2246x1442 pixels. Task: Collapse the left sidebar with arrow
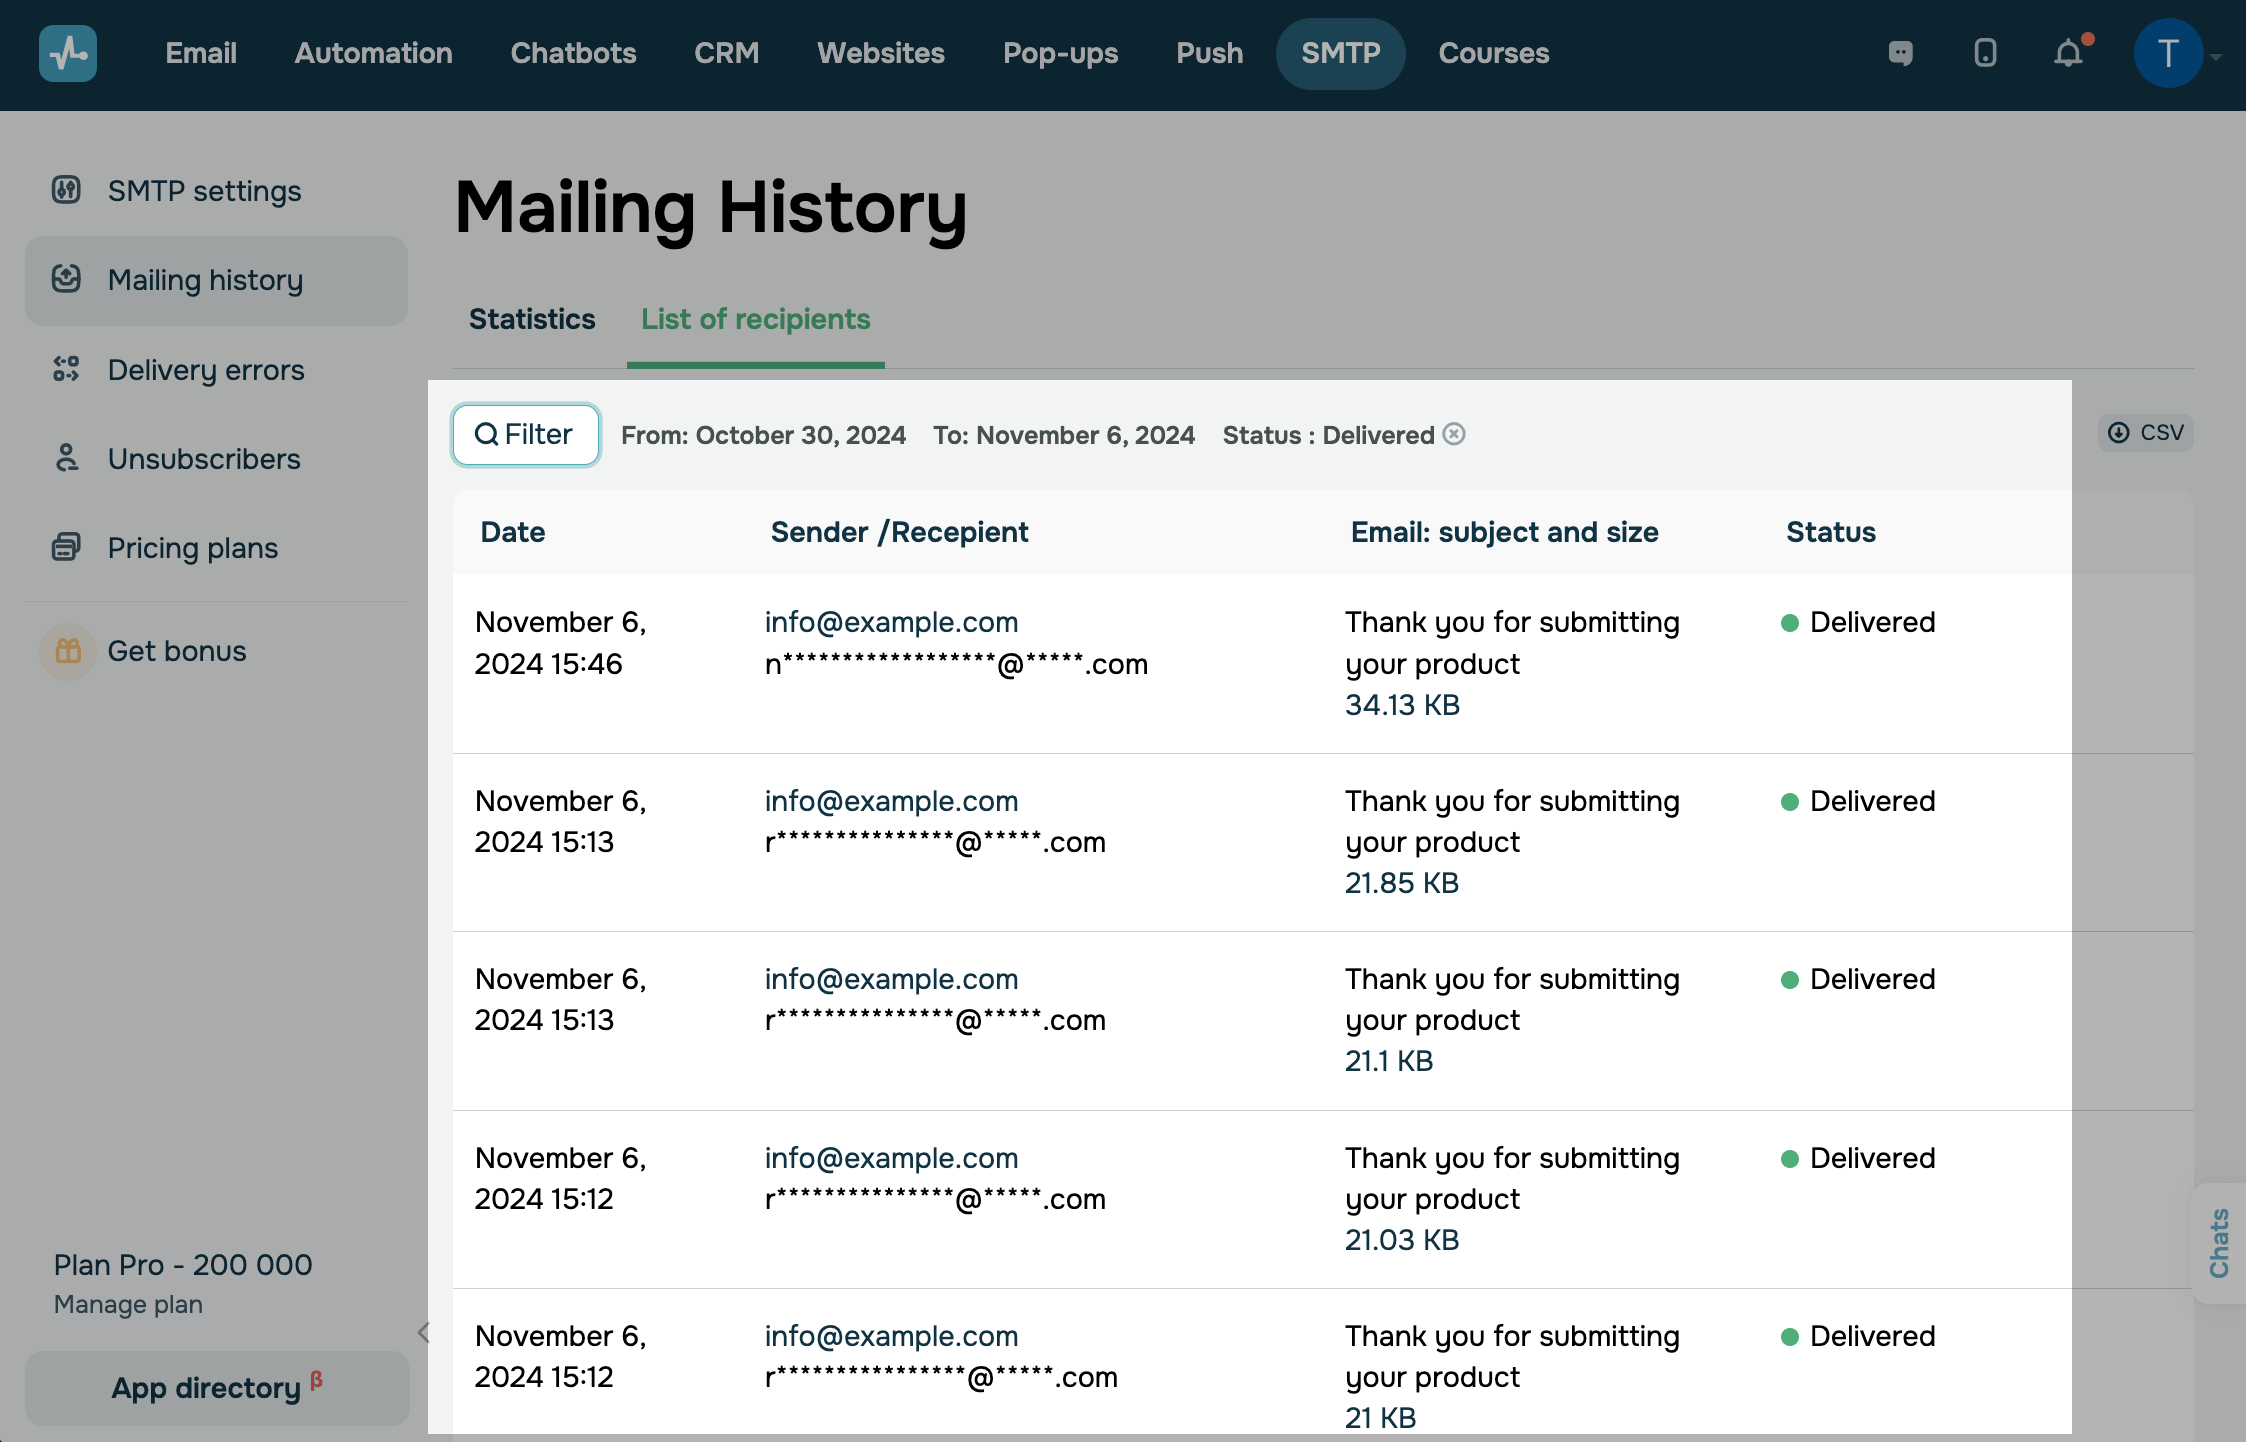(x=424, y=1332)
